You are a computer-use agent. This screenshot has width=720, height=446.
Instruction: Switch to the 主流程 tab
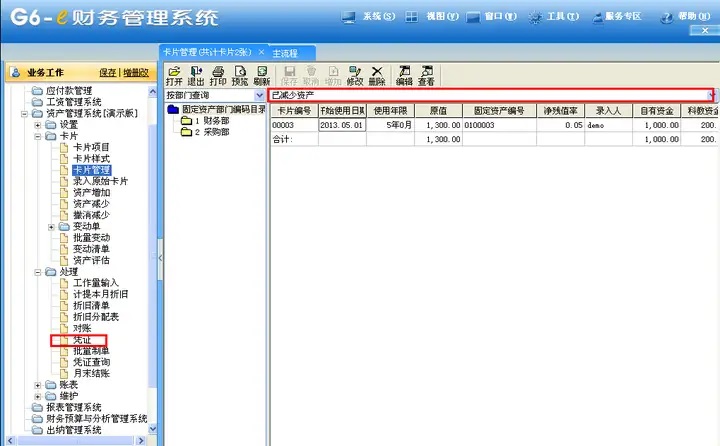(x=285, y=53)
